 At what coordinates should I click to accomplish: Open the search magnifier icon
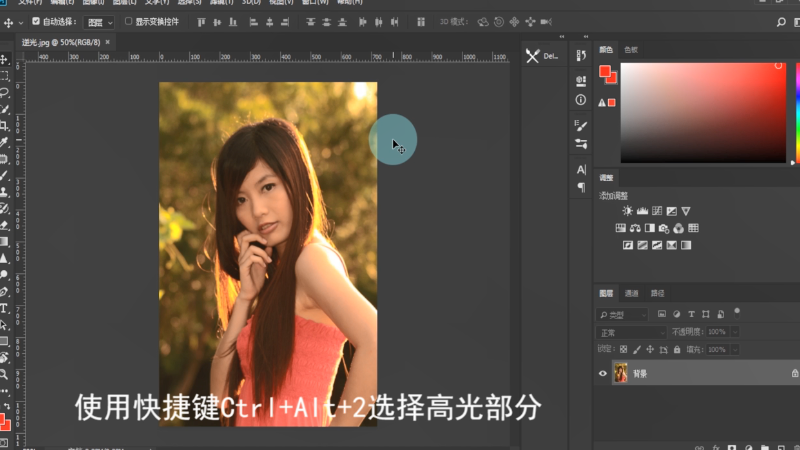click(781, 22)
